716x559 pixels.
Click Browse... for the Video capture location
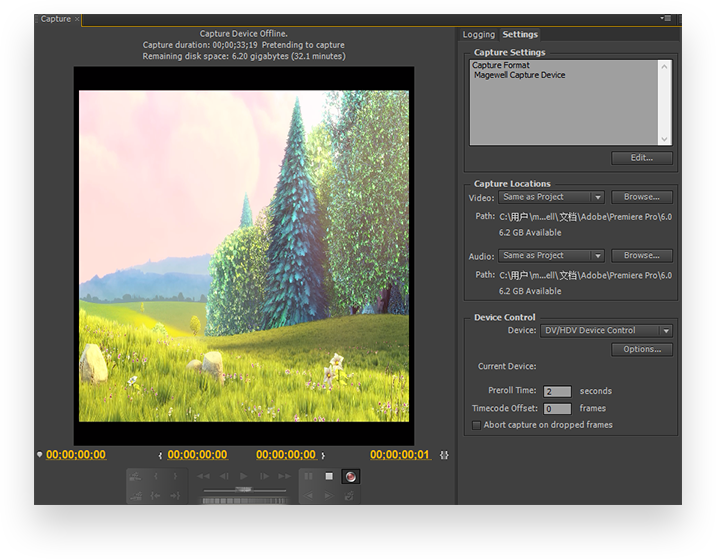point(641,197)
